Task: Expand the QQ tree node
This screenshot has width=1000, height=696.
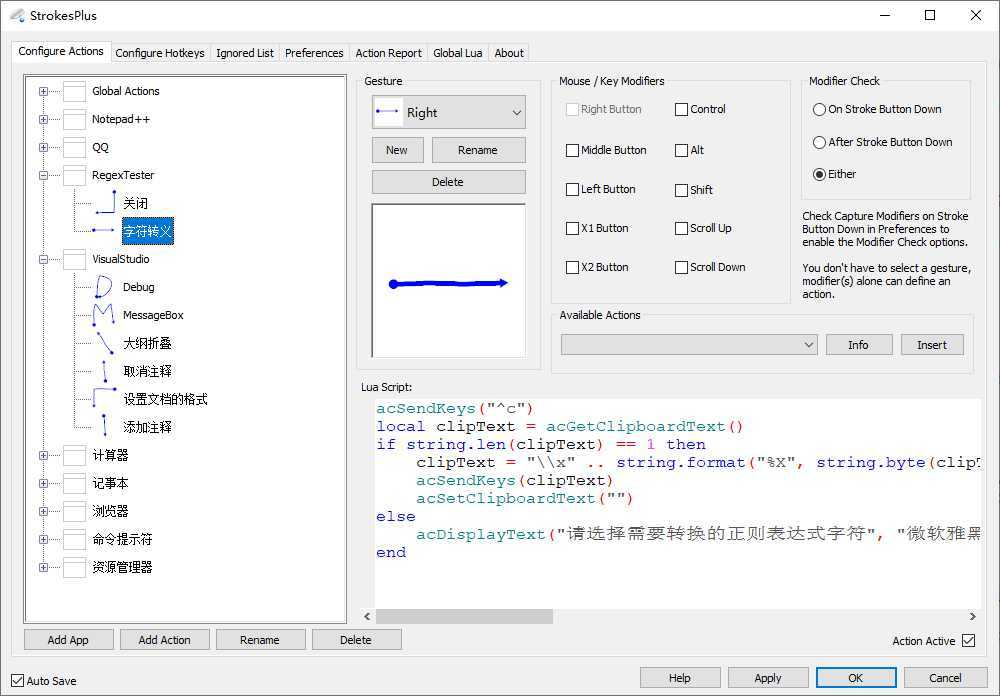Action: point(43,147)
